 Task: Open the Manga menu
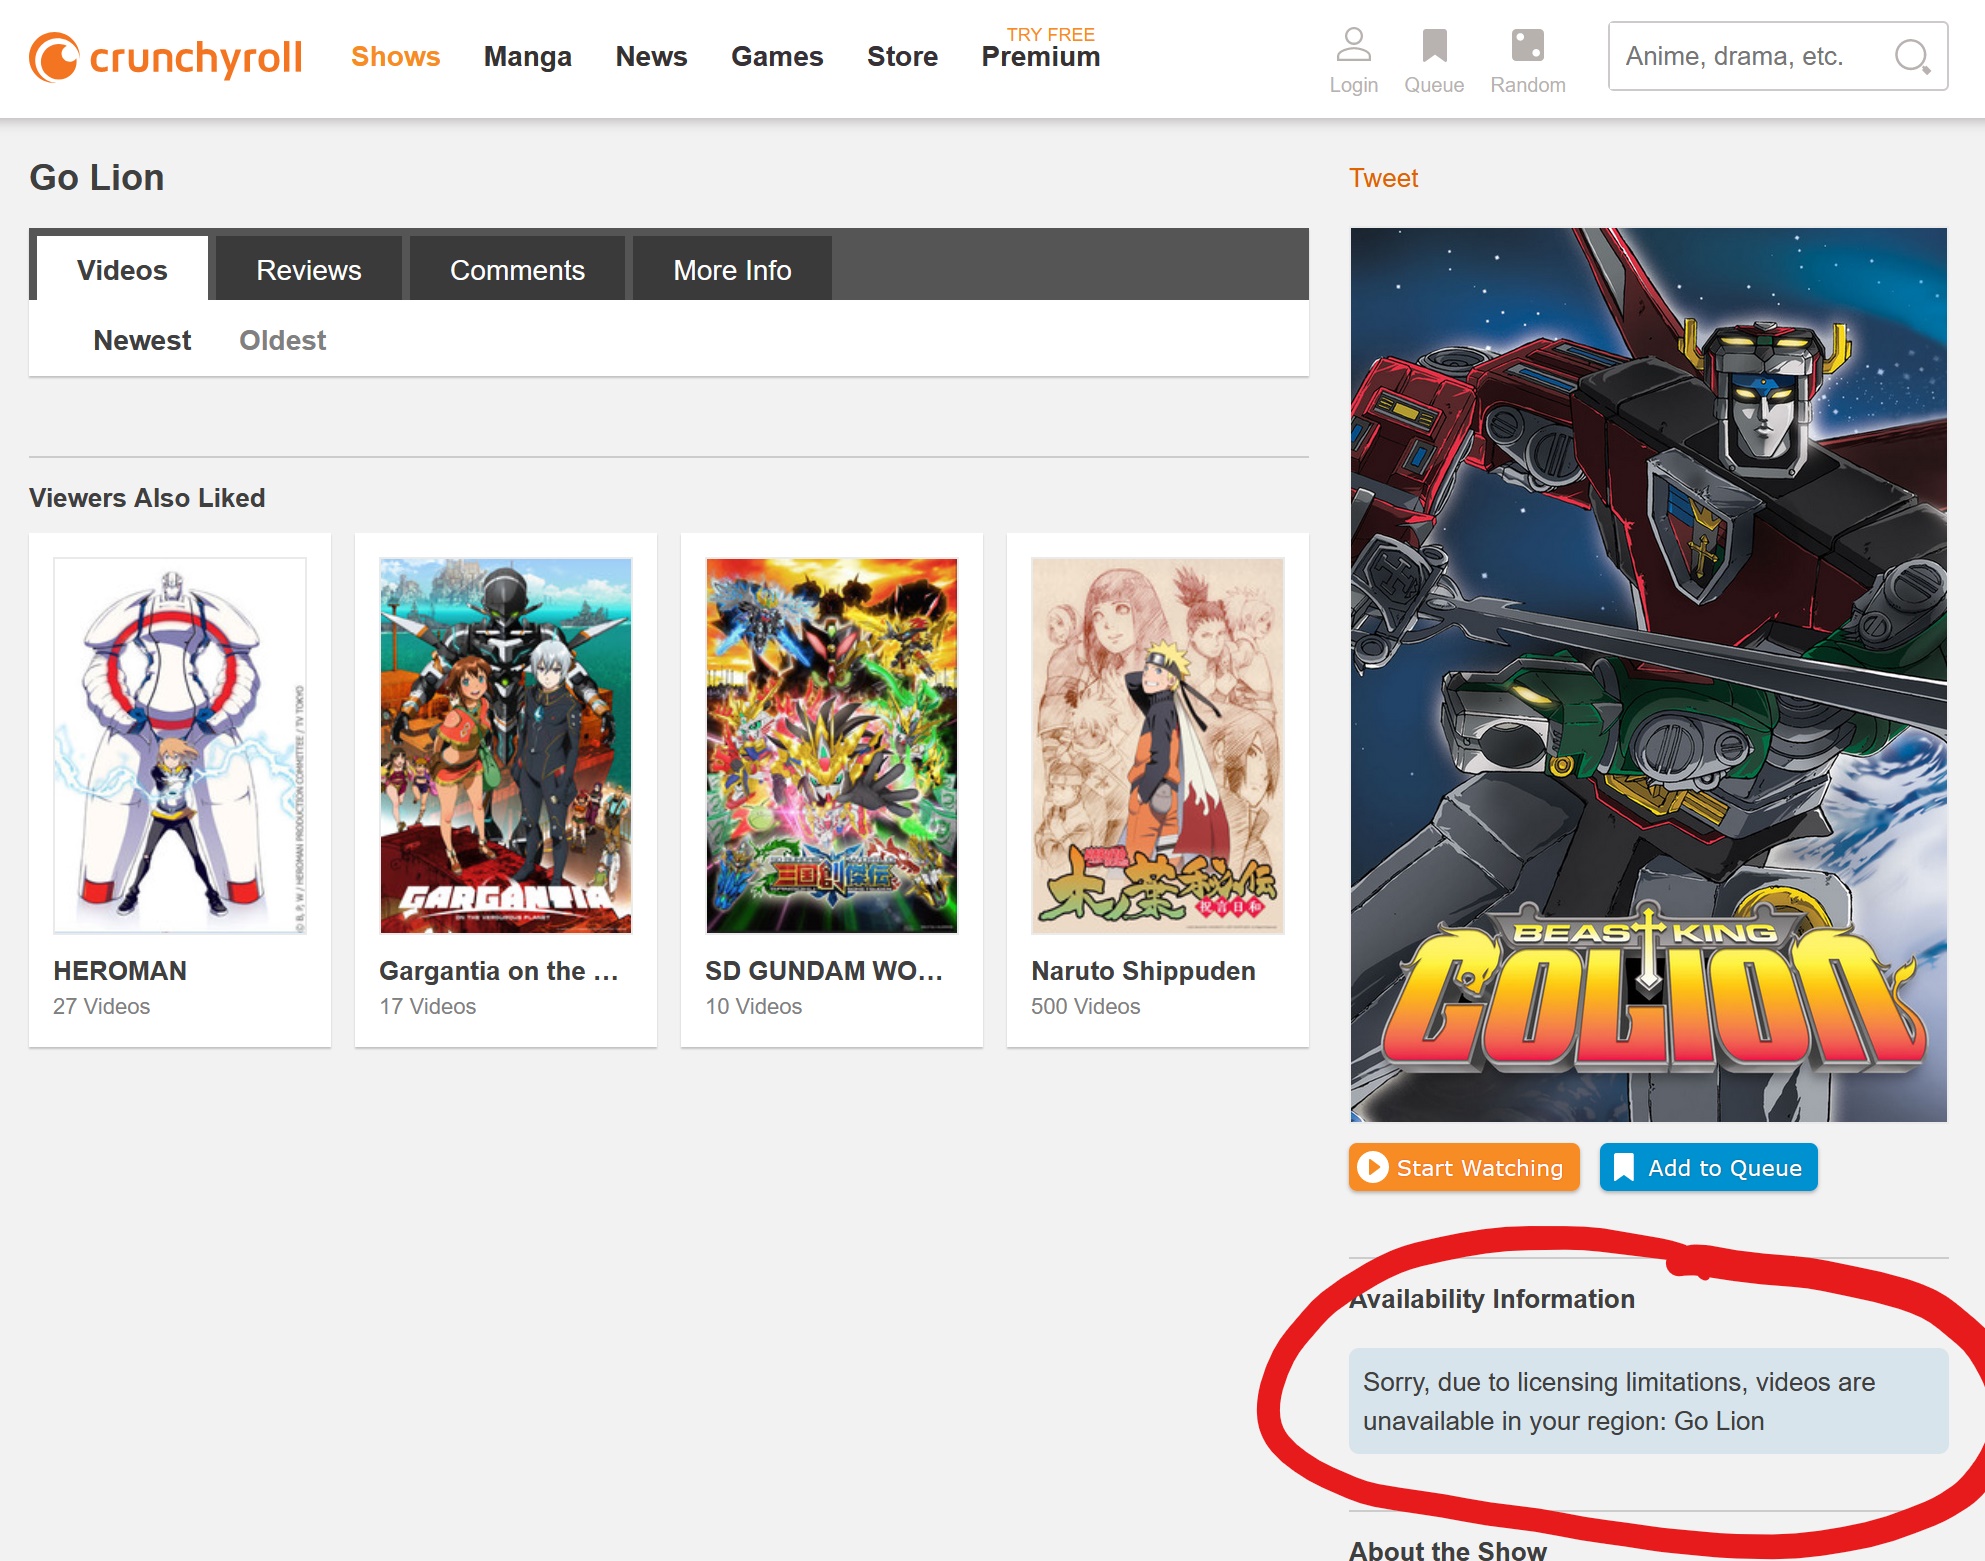(x=527, y=57)
